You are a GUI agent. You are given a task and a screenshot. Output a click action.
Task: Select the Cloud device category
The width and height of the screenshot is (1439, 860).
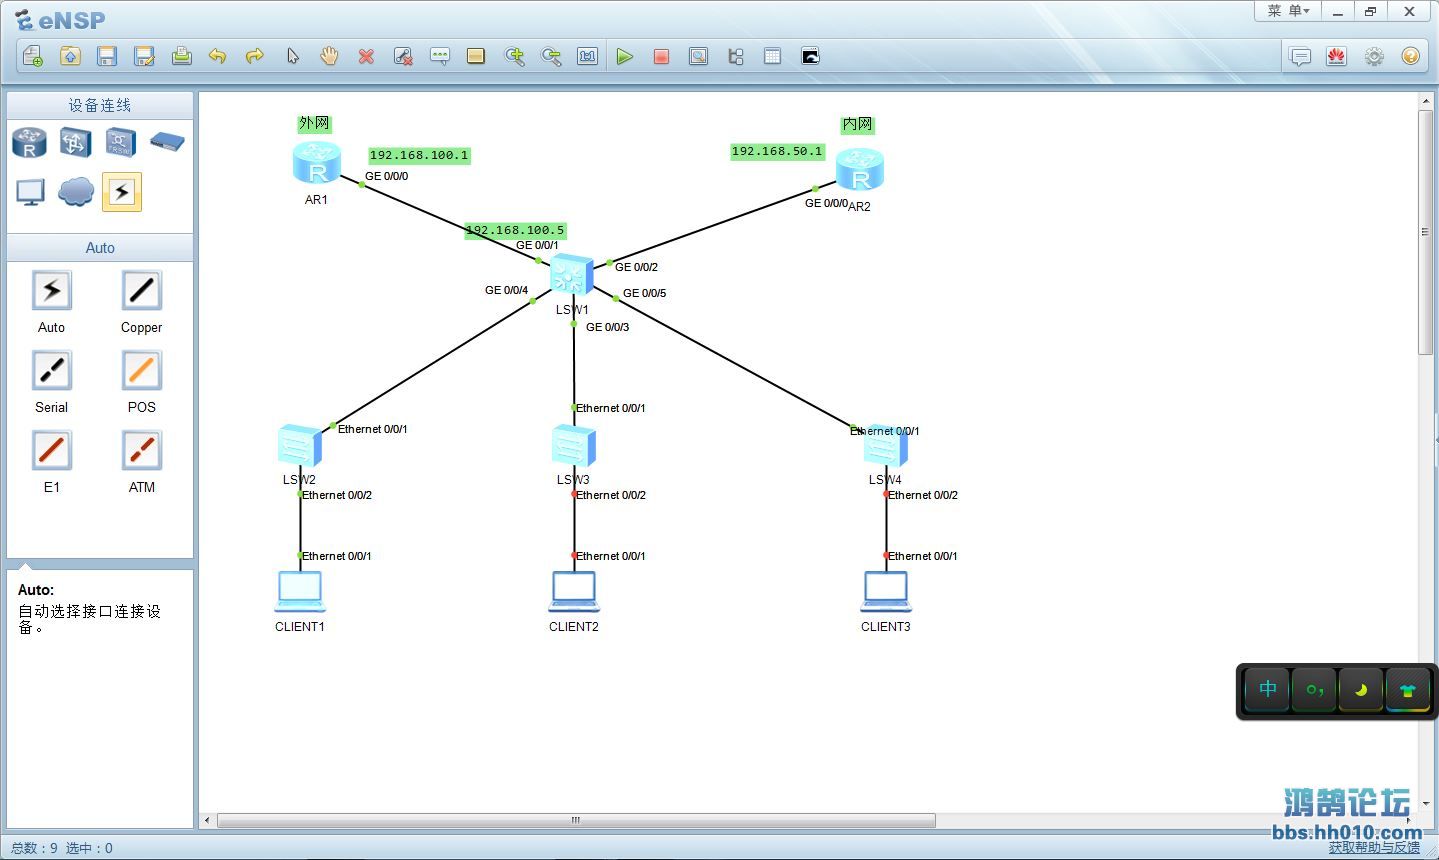coord(75,191)
